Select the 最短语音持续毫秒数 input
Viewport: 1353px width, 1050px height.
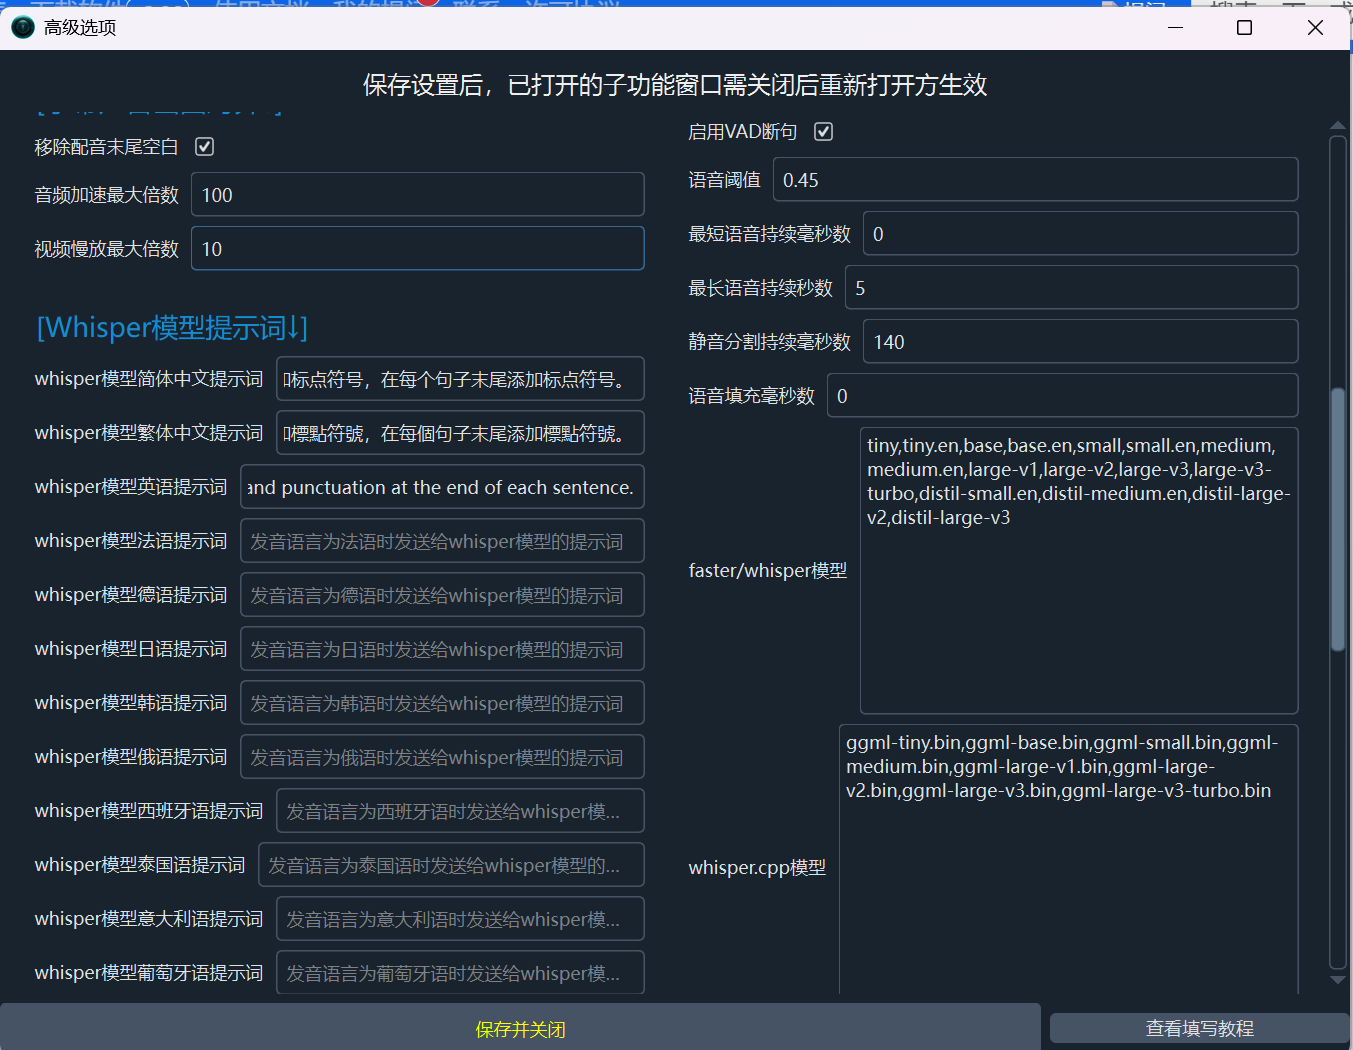pyautogui.click(x=1080, y=234)
